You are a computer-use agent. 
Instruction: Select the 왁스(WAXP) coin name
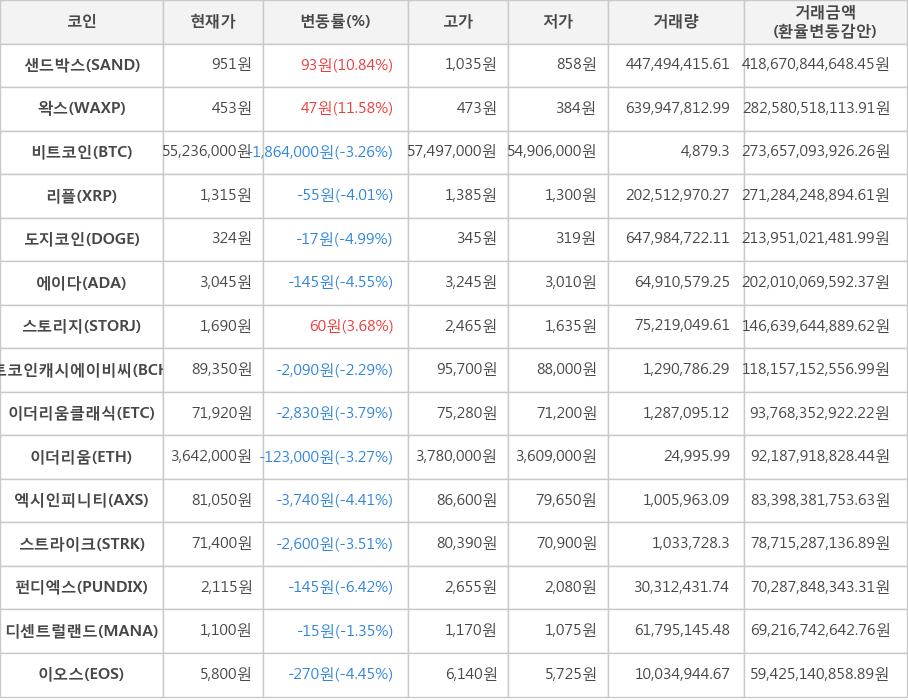click(82, 108)
